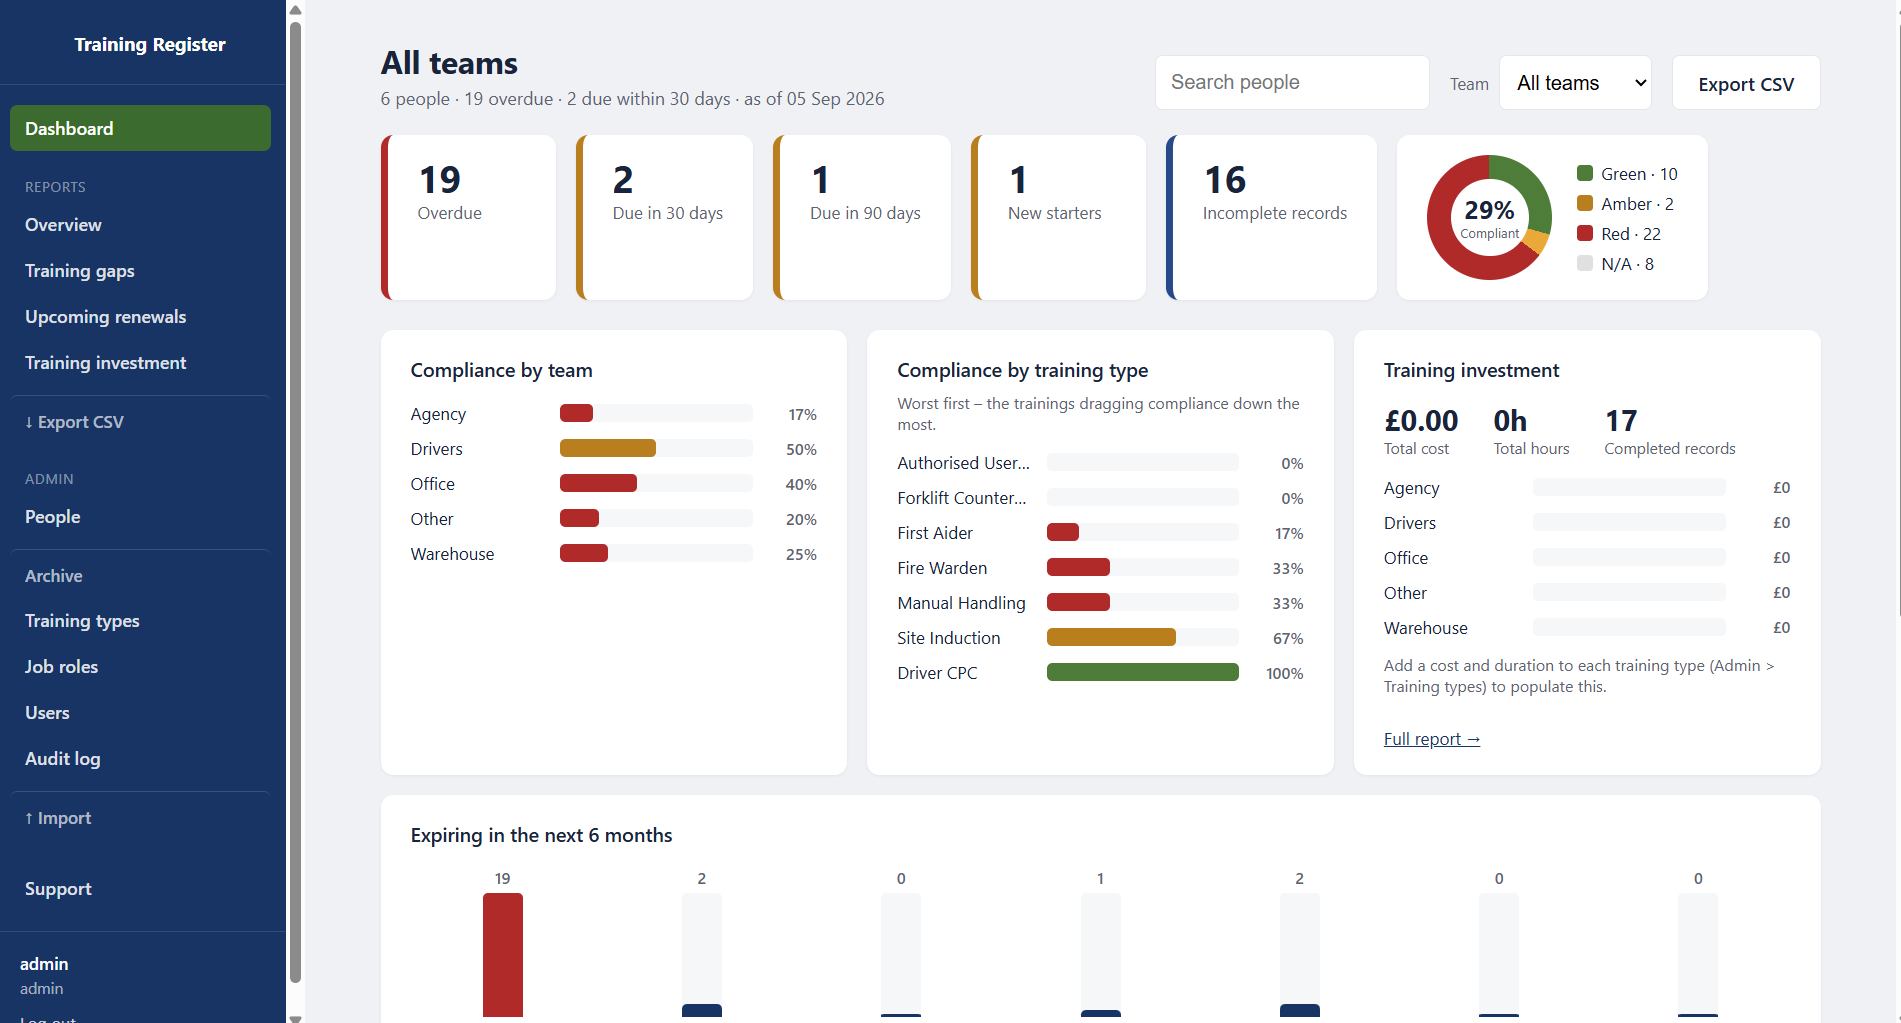Select Drivers in Compliance by team

click(x=613, y=449)
